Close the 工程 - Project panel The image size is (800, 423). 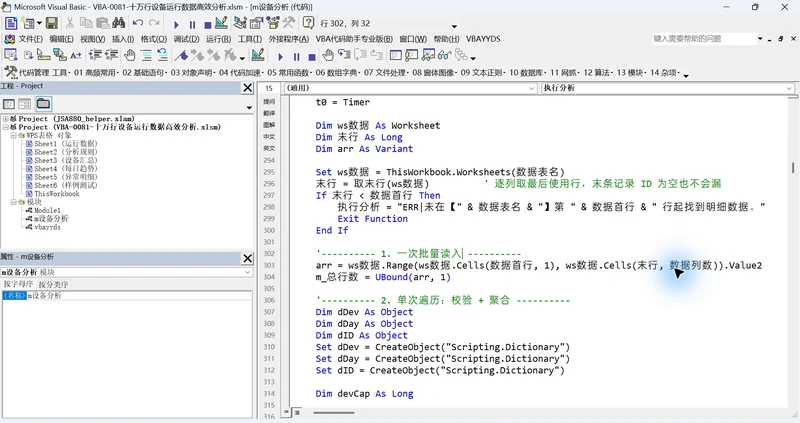[247, 88]
